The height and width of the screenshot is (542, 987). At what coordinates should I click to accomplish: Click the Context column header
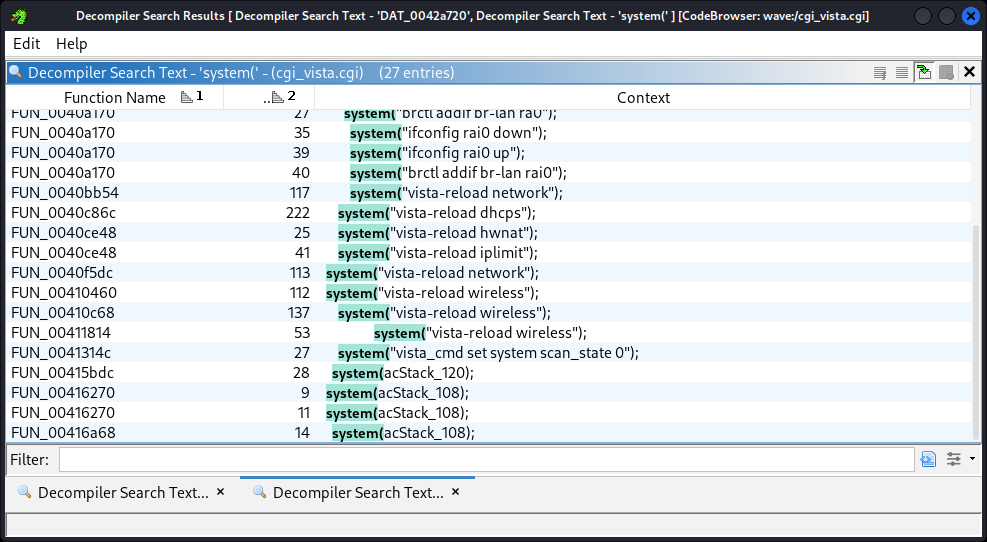click(643, 97)
